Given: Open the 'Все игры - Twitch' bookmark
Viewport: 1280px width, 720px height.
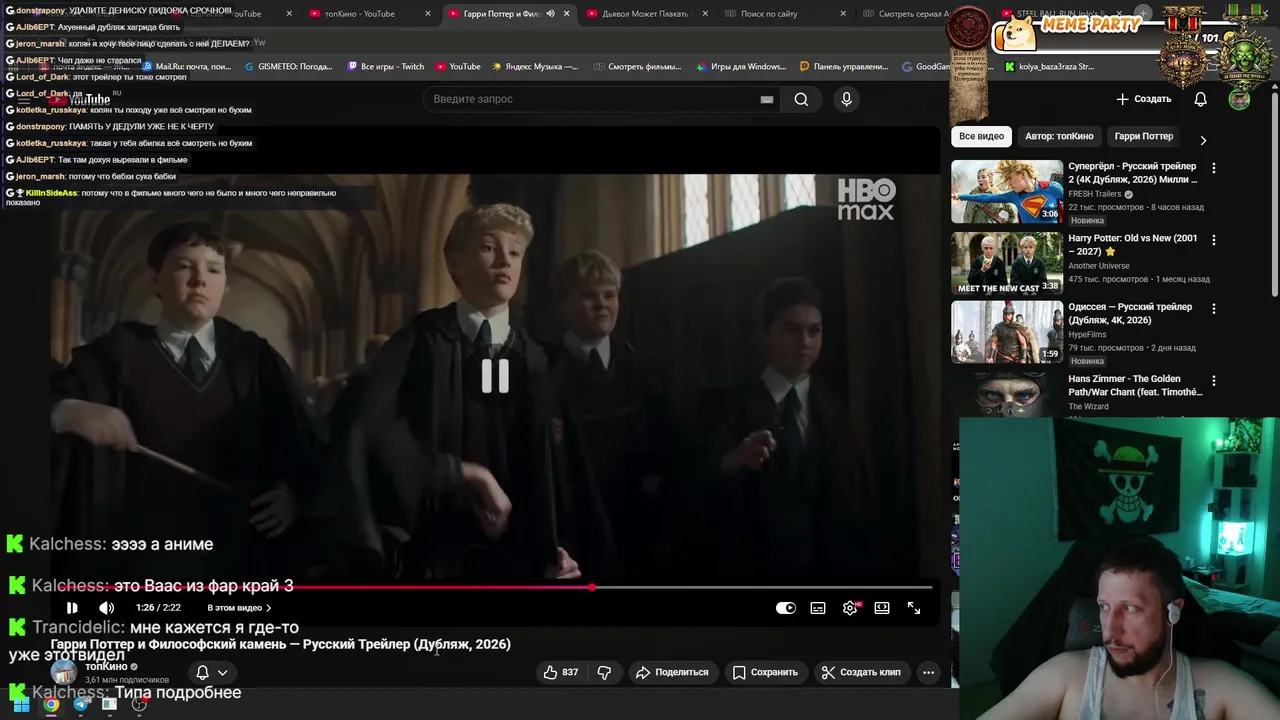Looking at the screenshot, I should coord(386,67).
